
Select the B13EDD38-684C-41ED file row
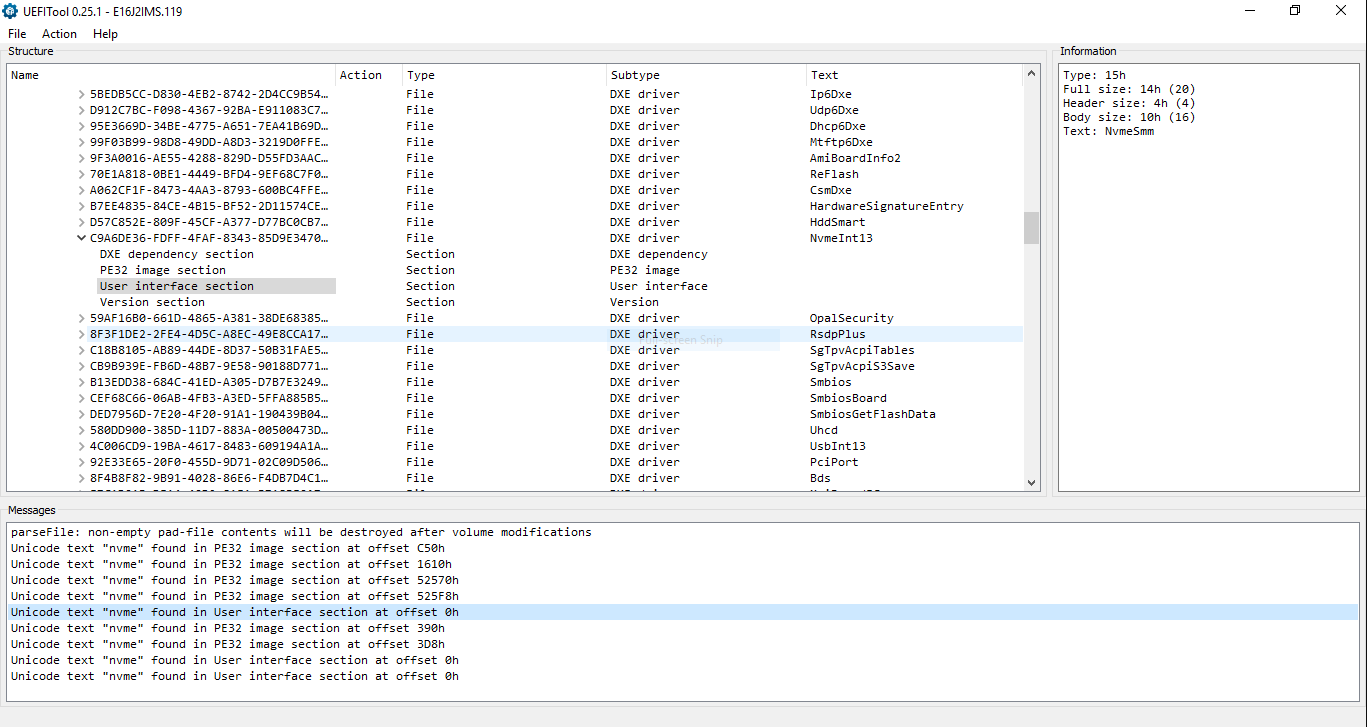(x=516, y=382)
